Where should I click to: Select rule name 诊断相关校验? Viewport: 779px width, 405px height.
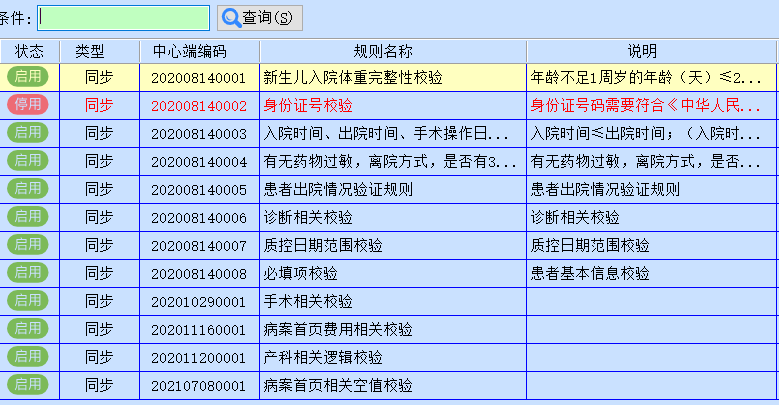(308, 217)
